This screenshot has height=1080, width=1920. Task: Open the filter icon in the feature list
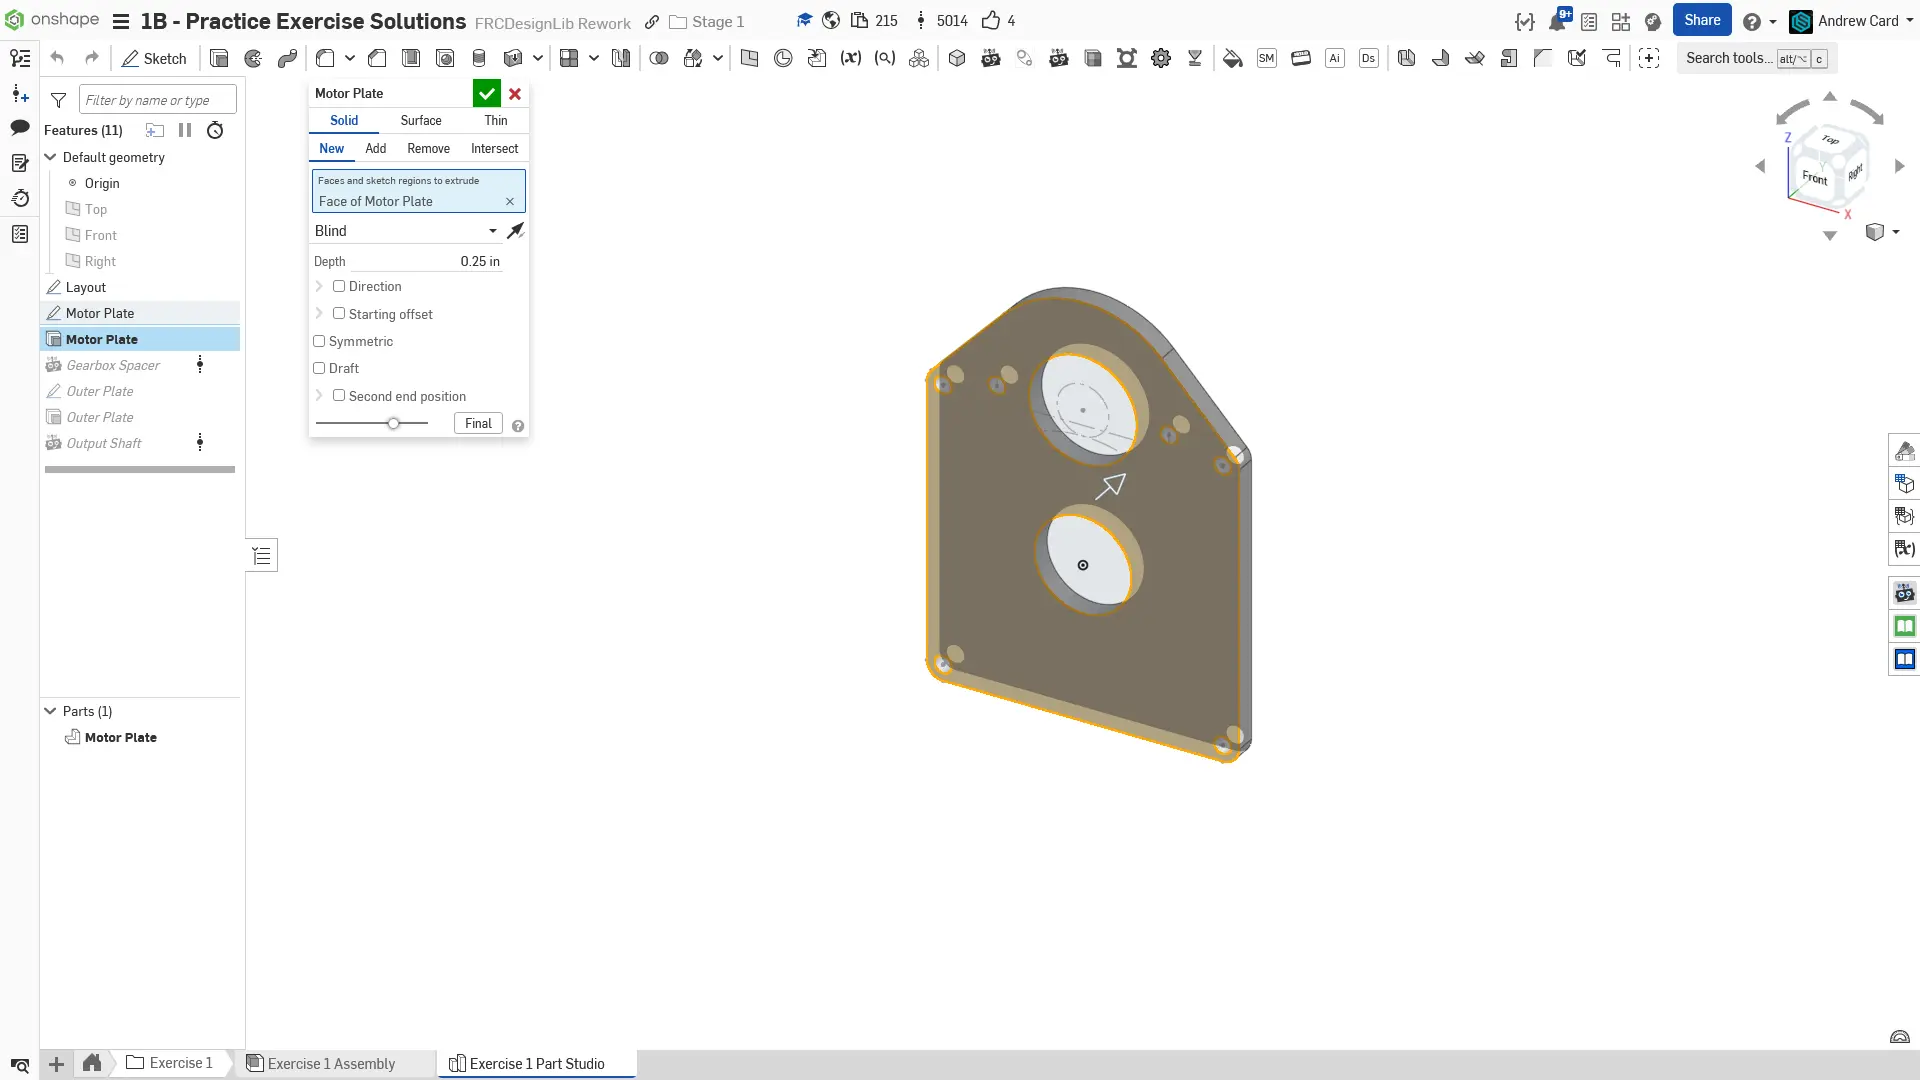(59, 100)
